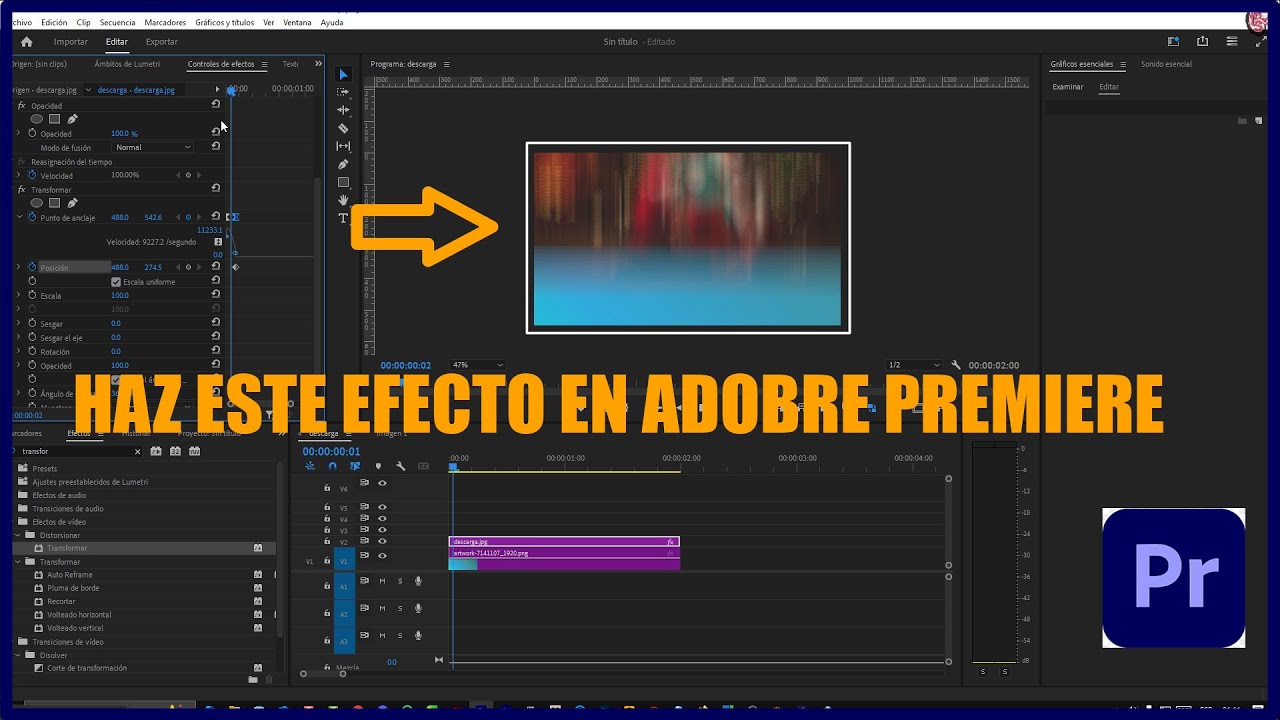Viewport: 1280px width, 720px height.
Task: Open Modo de fusión Normal dropdown
Action: click(x=153, y=147)
